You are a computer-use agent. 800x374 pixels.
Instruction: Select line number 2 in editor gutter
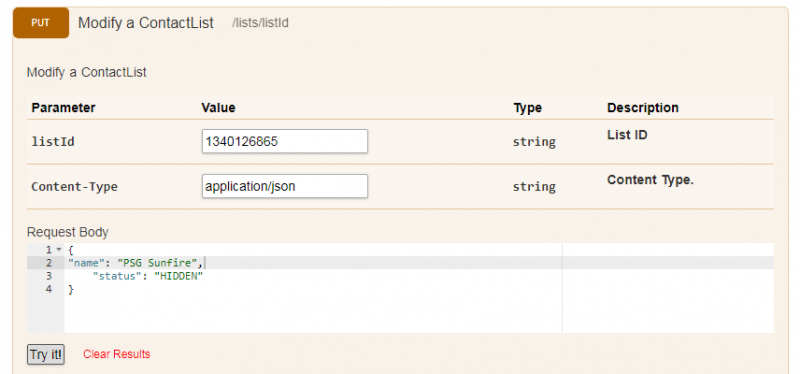(x=49, y=263)
